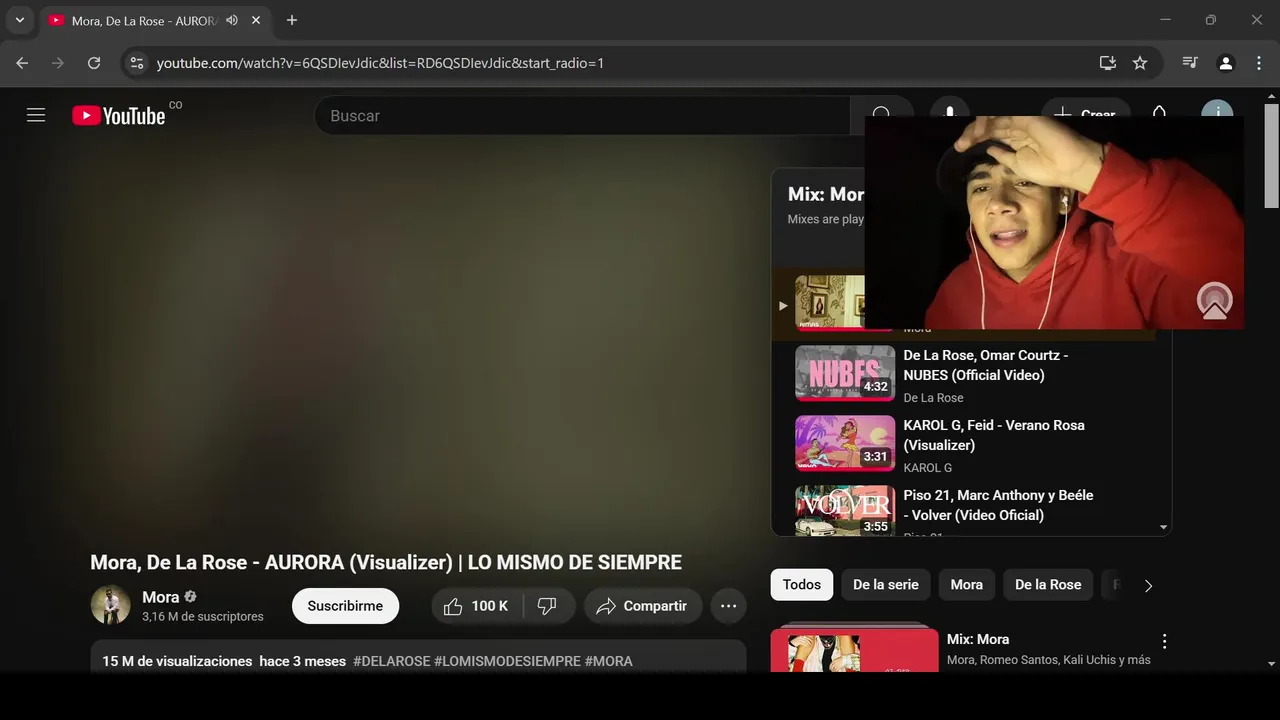Click the #DELAROSE hashtag
The image size is (1280, 720).
tap(391, 661)
